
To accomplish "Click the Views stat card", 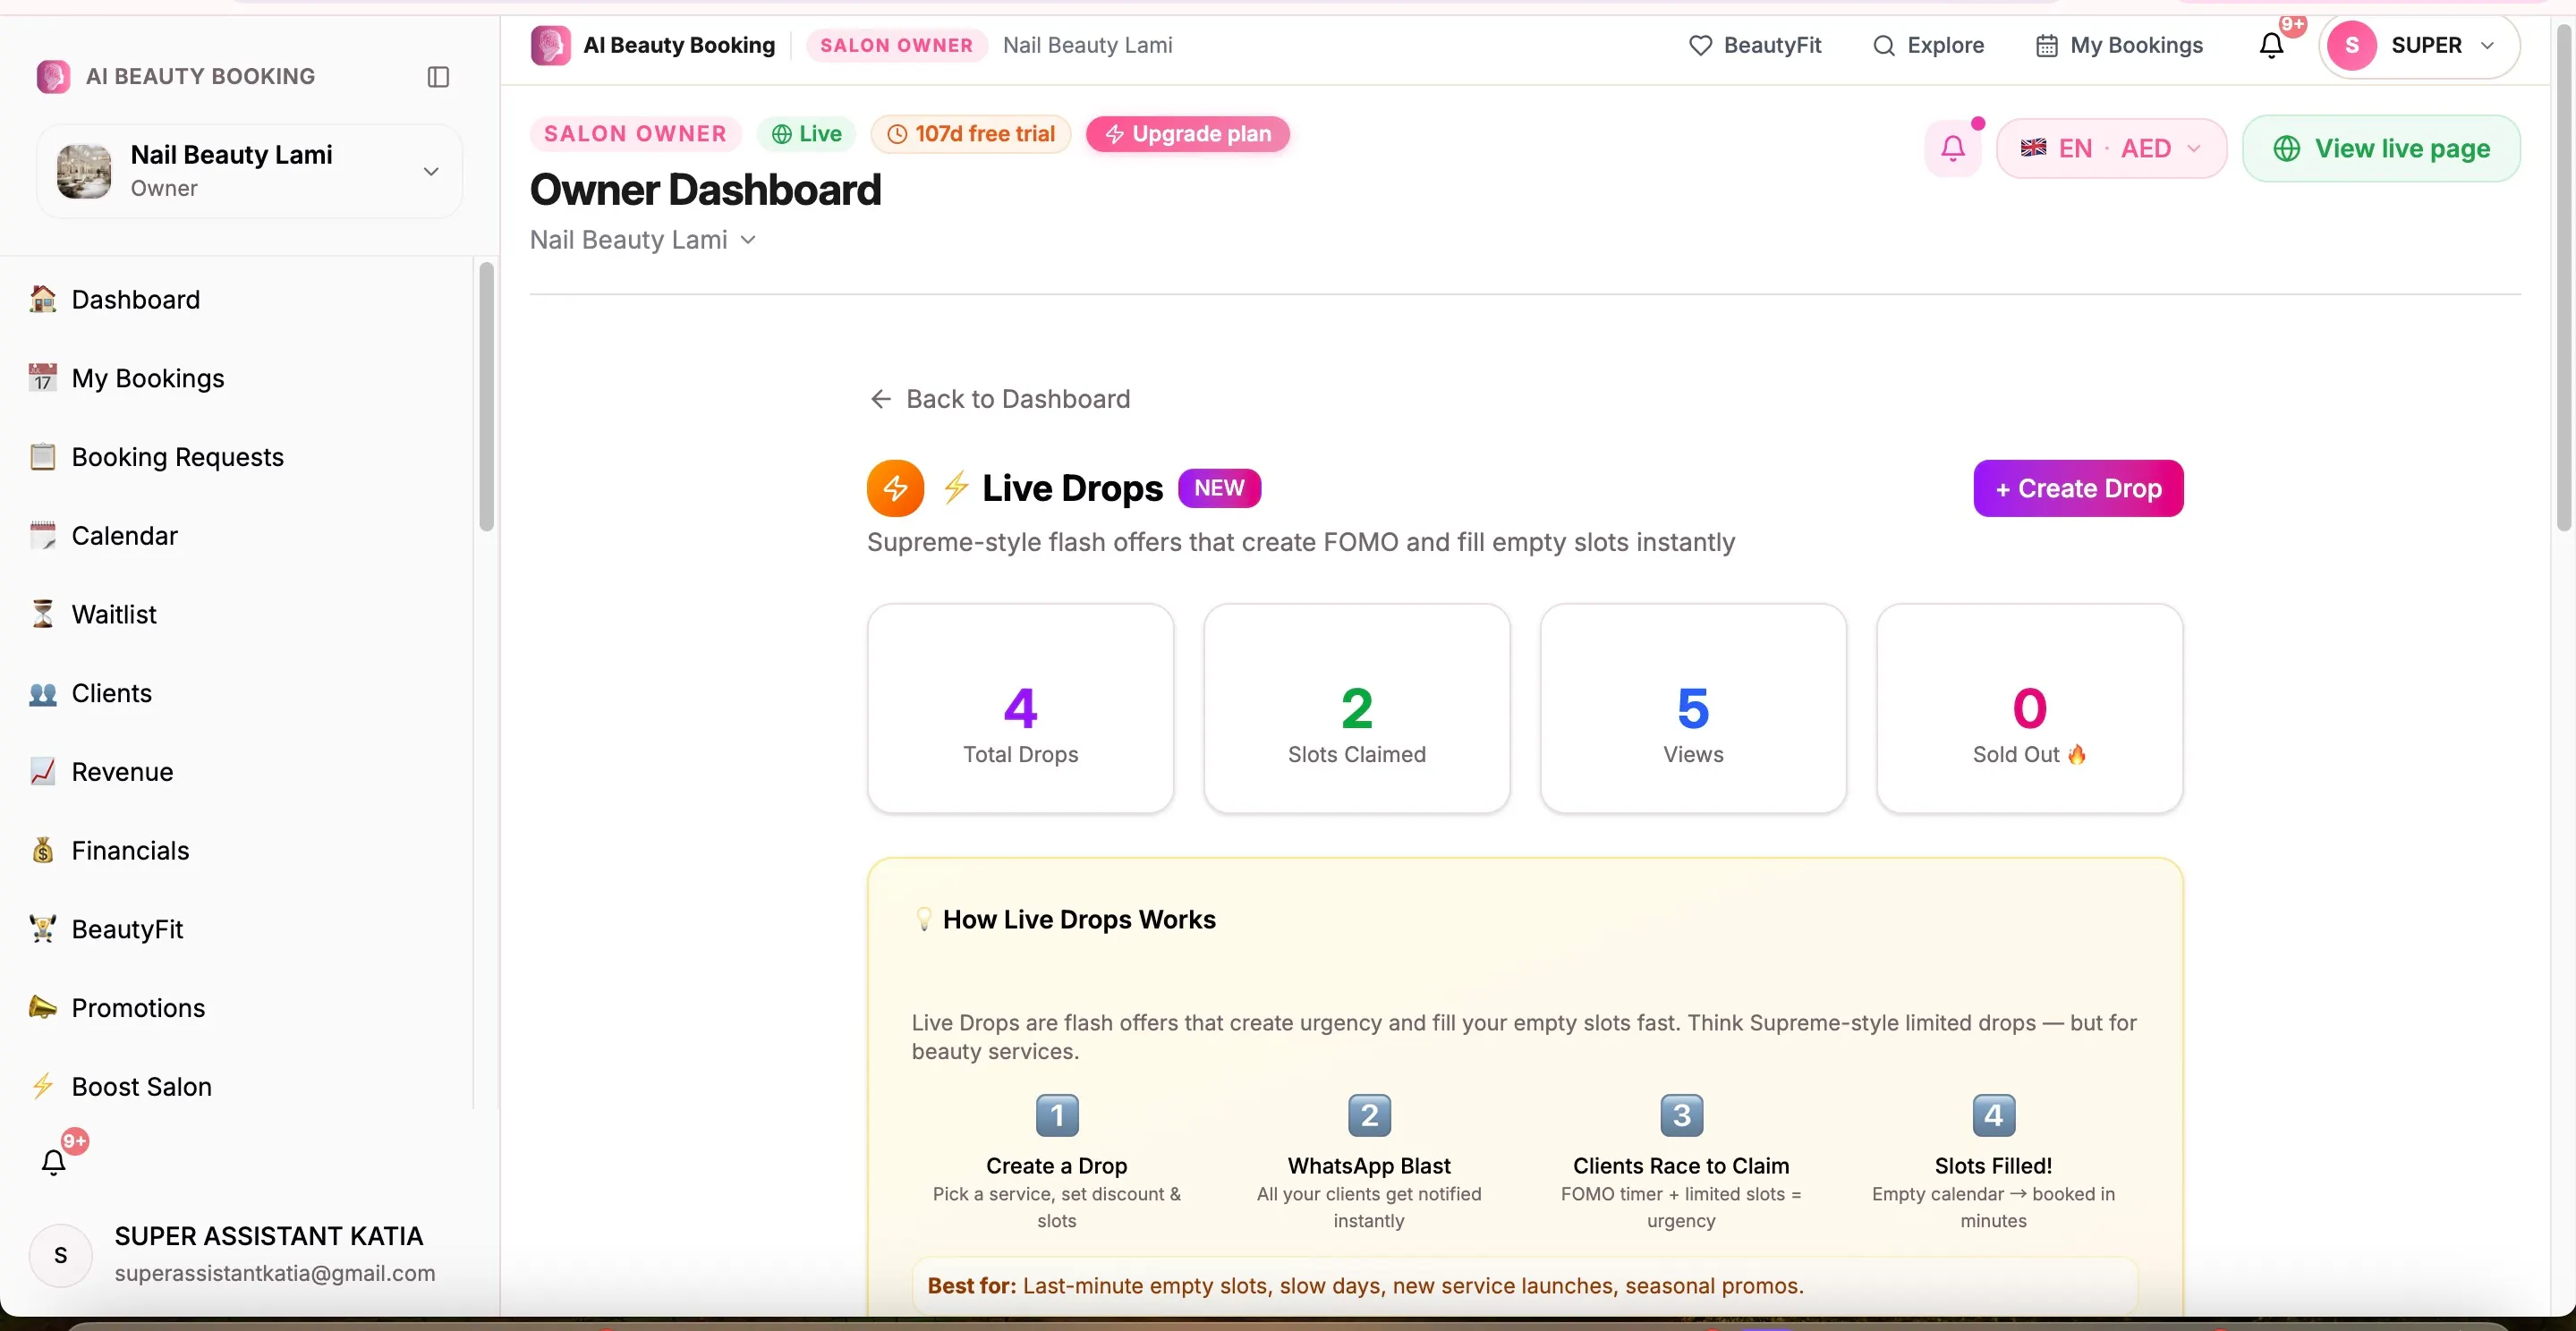I will [1693, 709].
